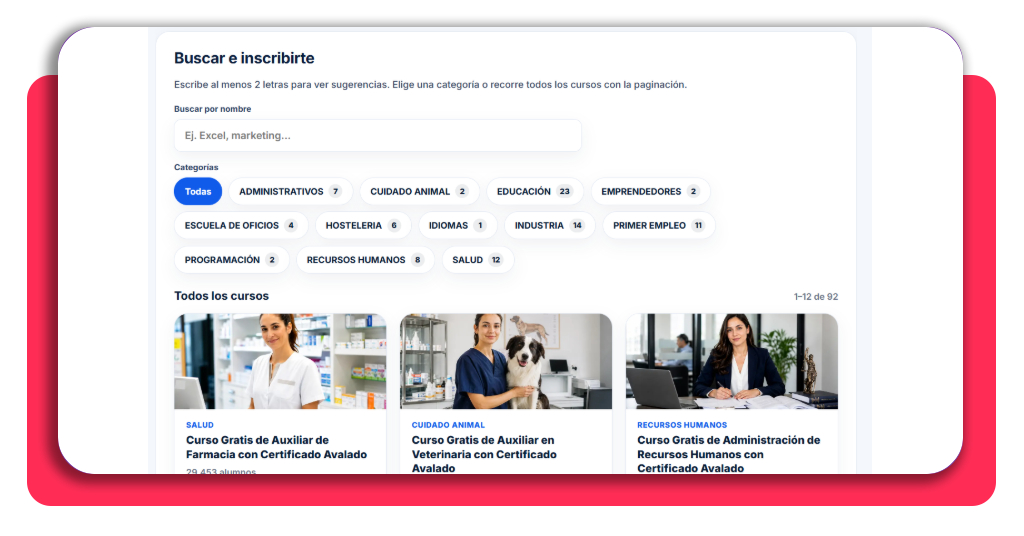Open 'Curso Gratis de Auxiliar en Veterinaria' title
1024x536 pixels.
pos(484,454)
